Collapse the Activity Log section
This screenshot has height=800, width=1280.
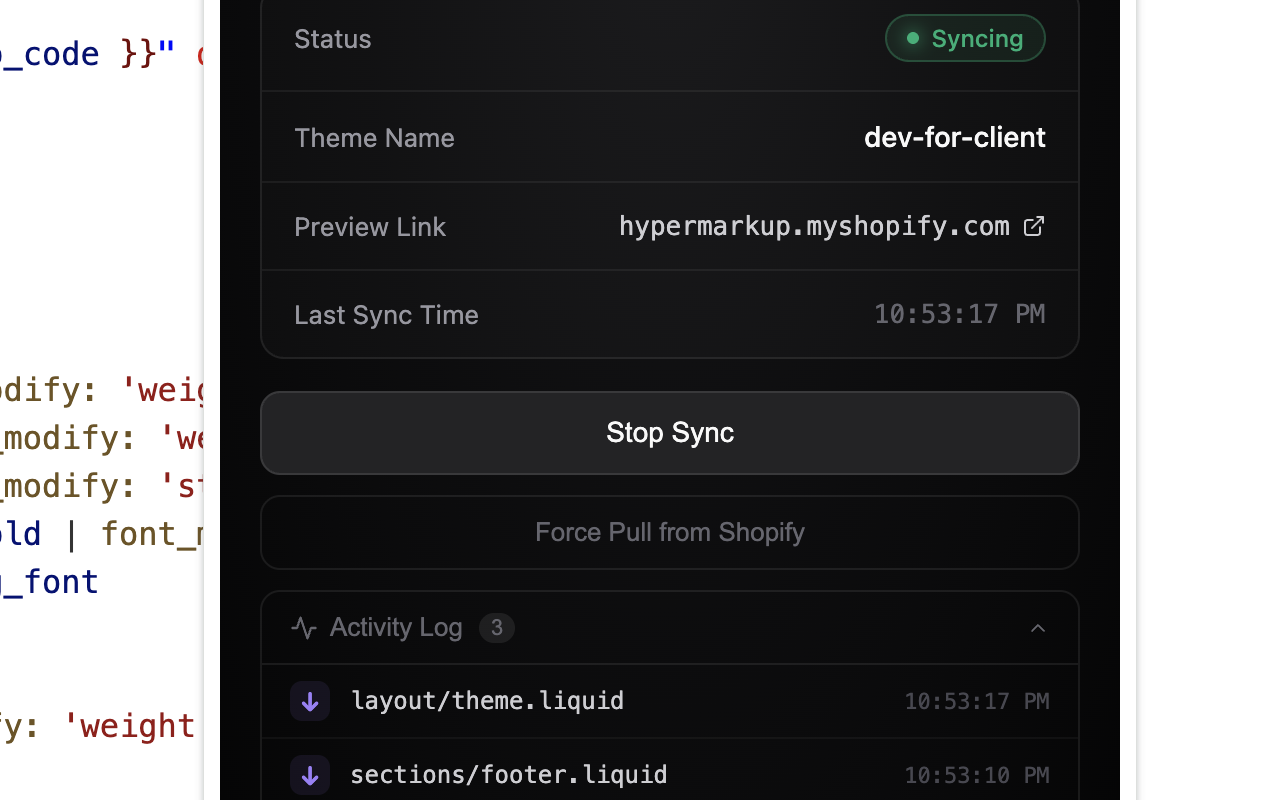[1038, 628]
